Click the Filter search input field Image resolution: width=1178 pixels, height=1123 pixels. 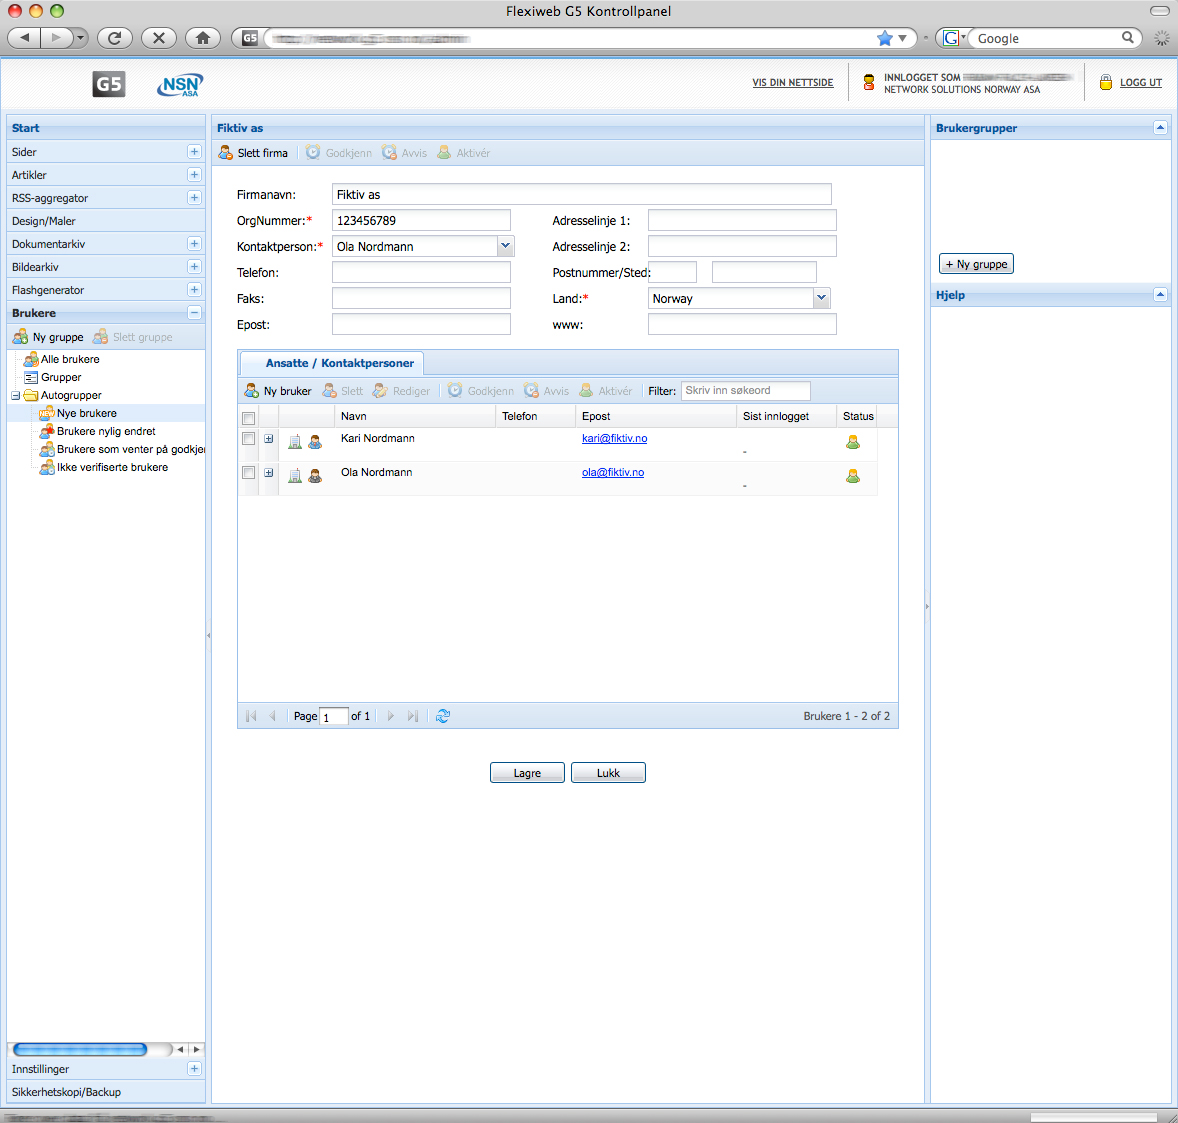click(x=745, y=391)
